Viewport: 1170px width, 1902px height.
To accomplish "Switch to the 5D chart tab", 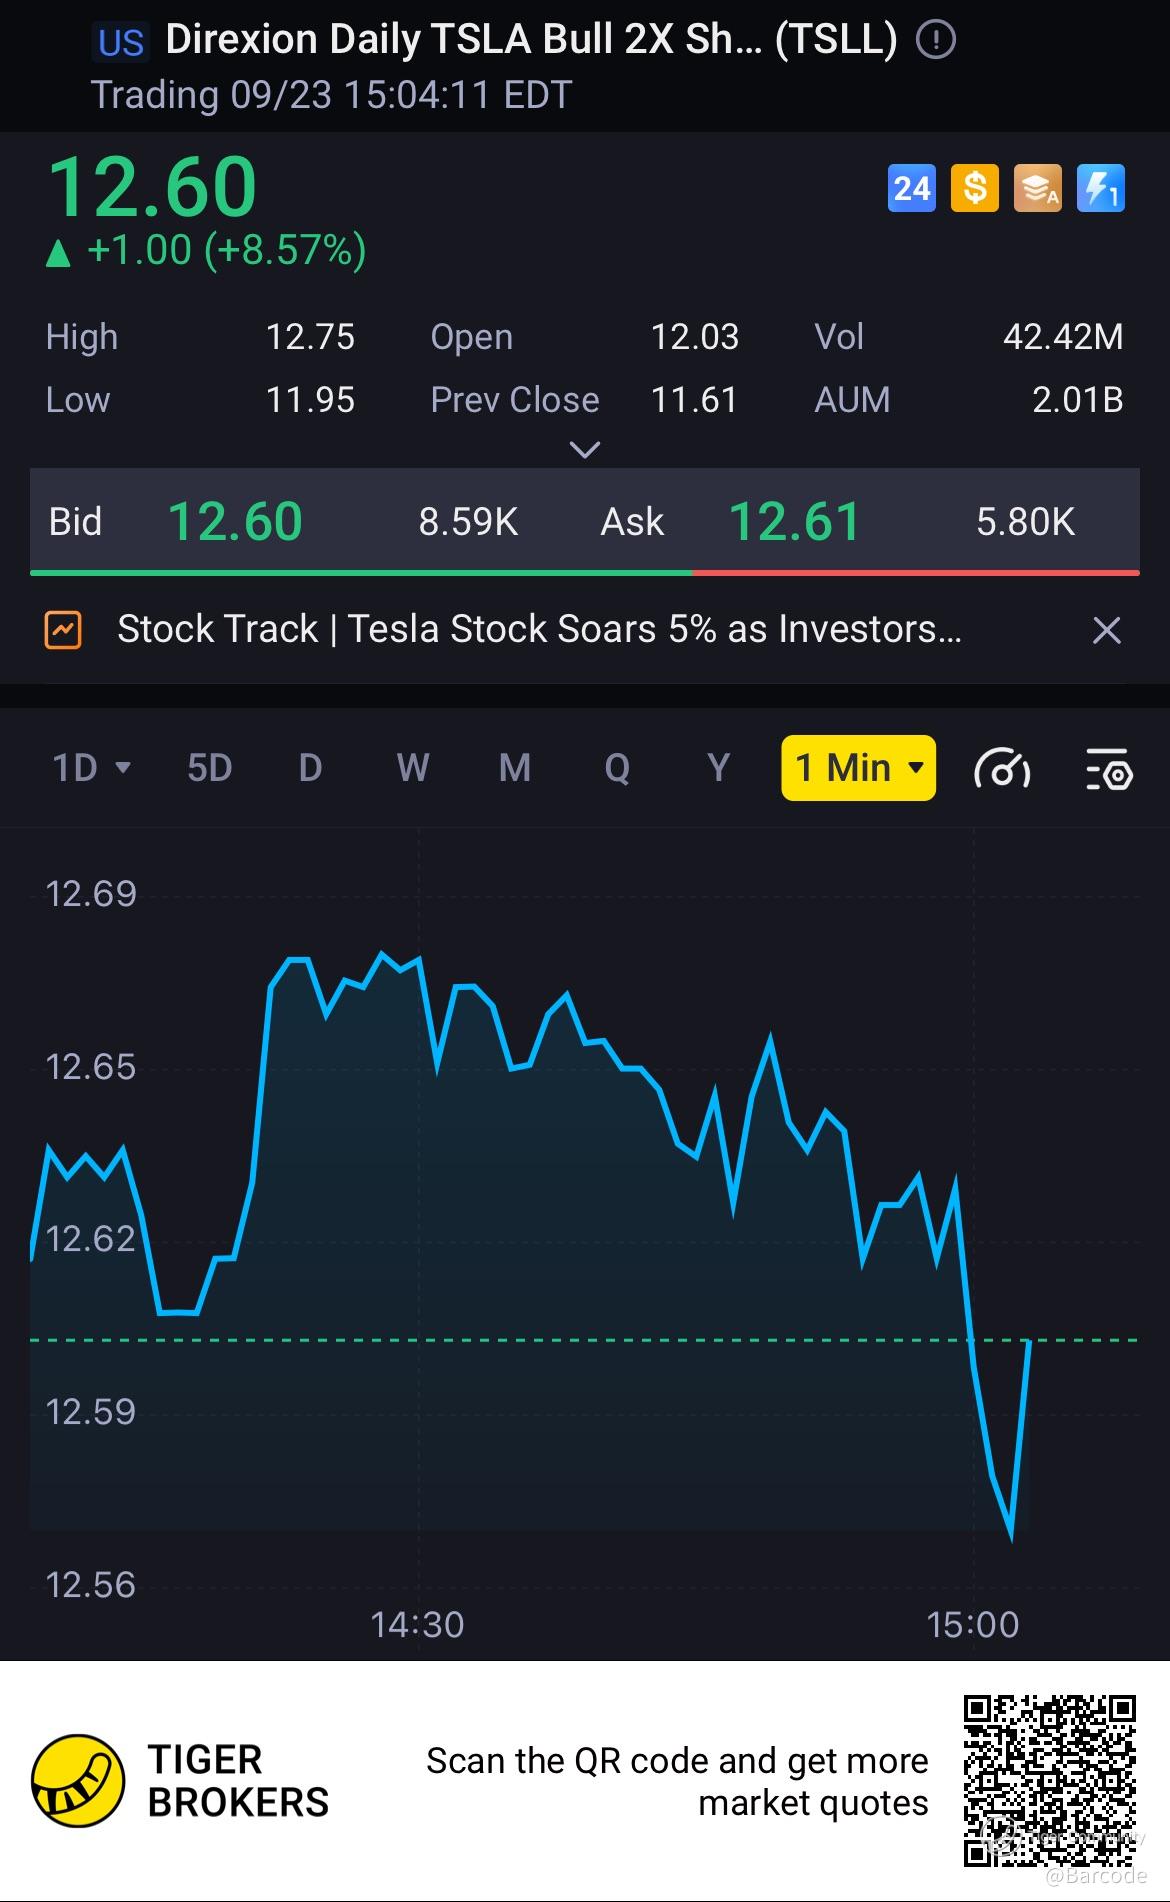I will (x=210, y=768).
